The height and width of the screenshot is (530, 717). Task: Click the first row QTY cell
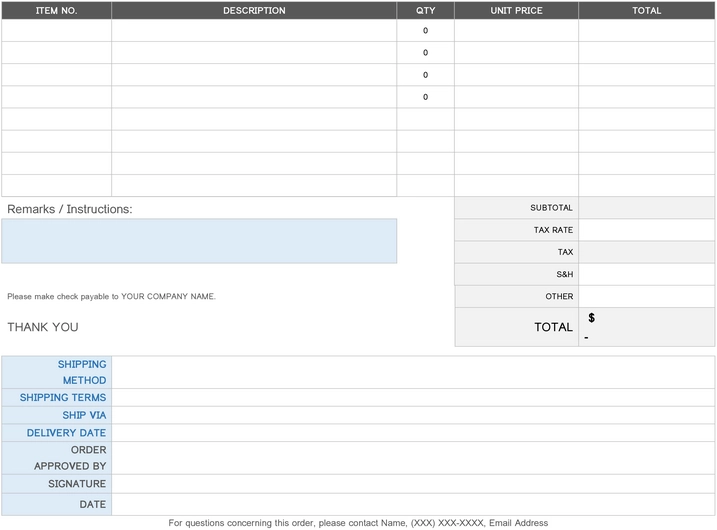click(425, 31)
